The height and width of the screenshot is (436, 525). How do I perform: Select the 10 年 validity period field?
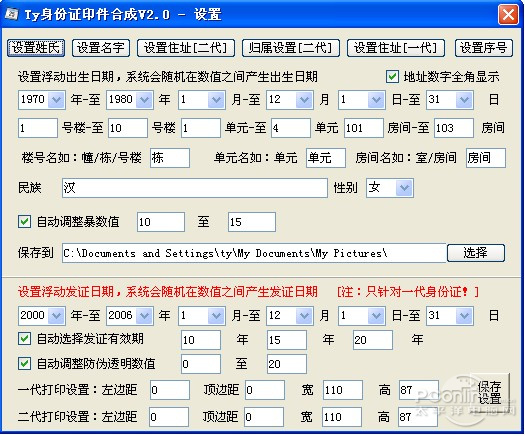pyautogui.click(x=201, y=340)
